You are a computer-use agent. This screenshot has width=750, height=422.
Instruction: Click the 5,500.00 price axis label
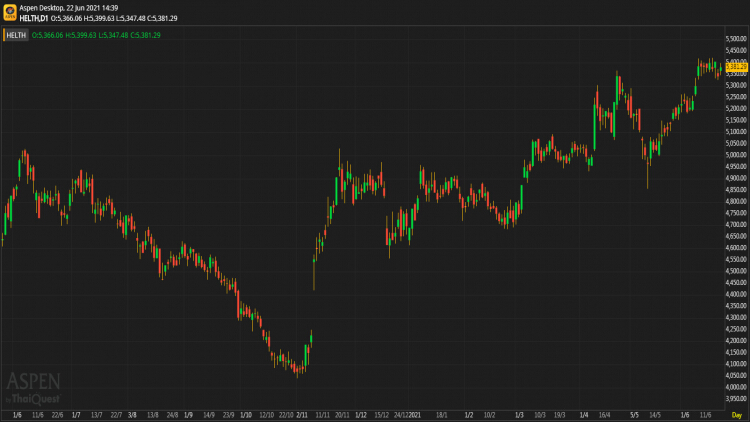pyautogui.click(x=736, y=39)
